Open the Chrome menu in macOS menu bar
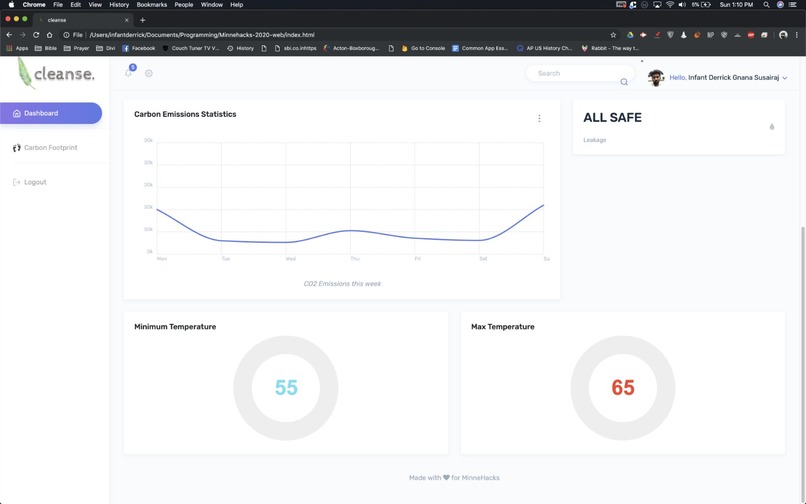This screenshot has width=806, height=504. tap(34, 5)
